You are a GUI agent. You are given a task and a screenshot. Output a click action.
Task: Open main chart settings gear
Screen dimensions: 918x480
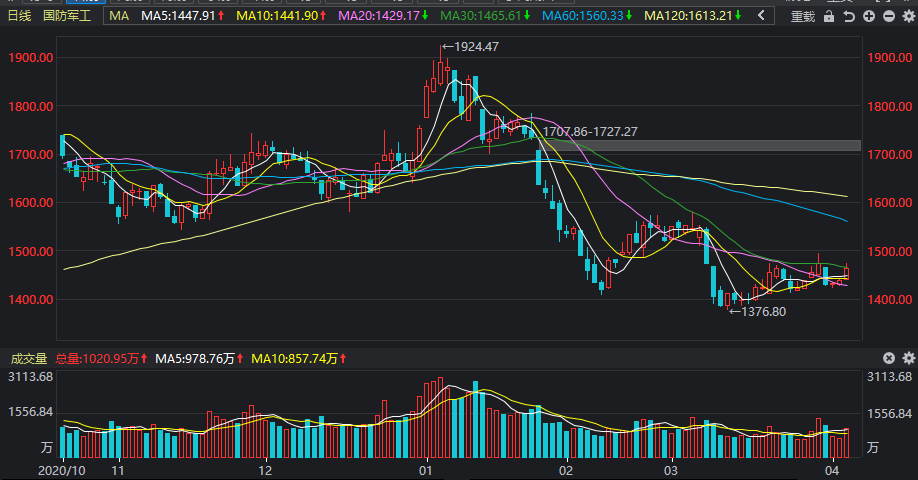coord(909,16)
